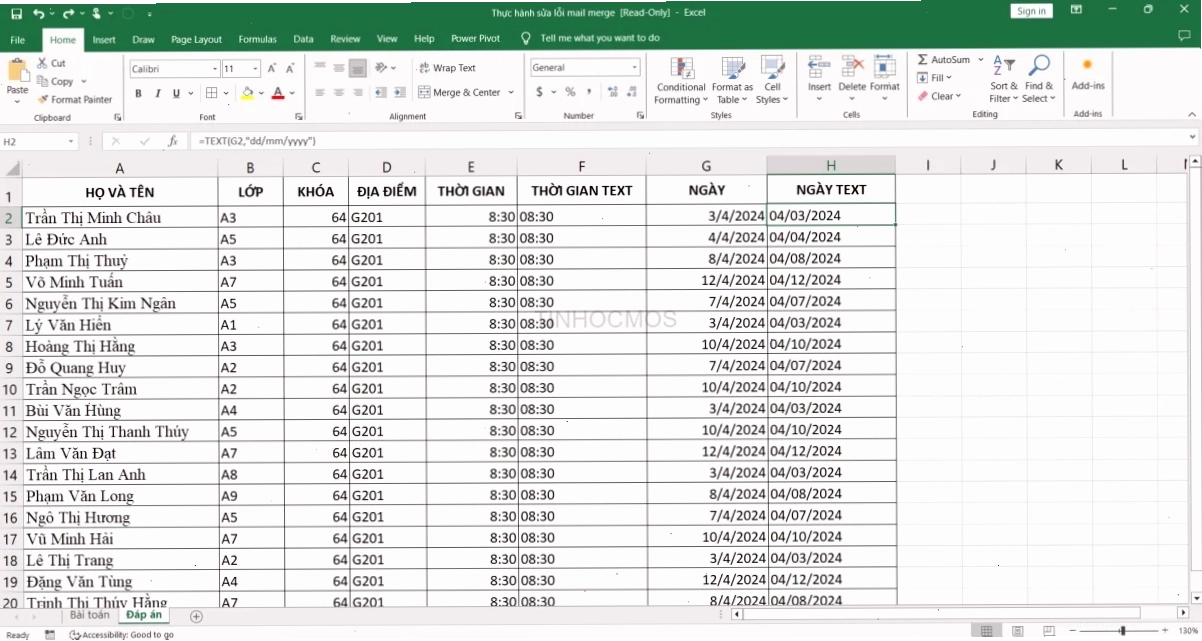Click the Top Align icon
Viewport: 1202px width, 641px height.
point(320,67)
